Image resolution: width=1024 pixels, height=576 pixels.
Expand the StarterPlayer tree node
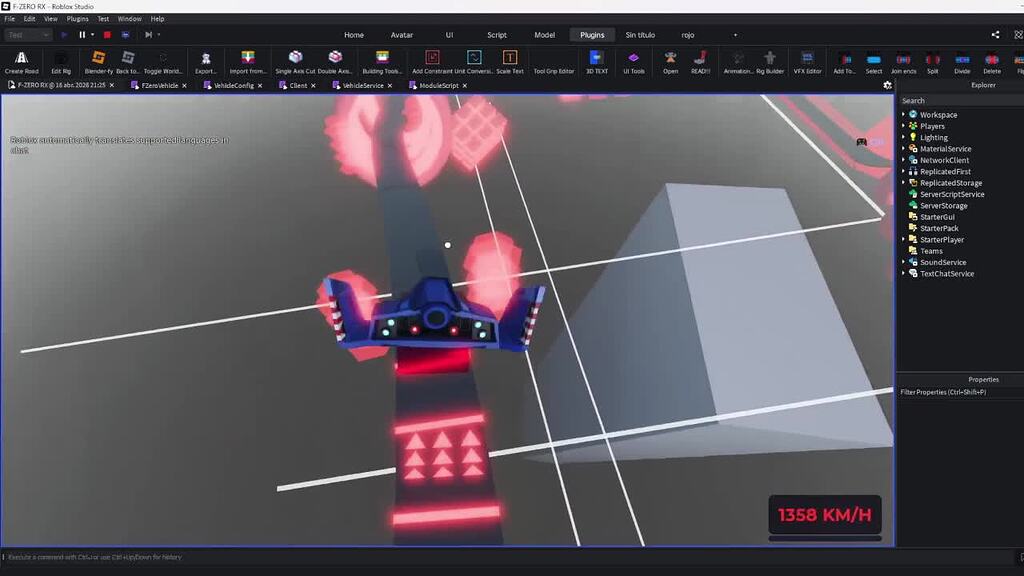(x=904, y=240)
